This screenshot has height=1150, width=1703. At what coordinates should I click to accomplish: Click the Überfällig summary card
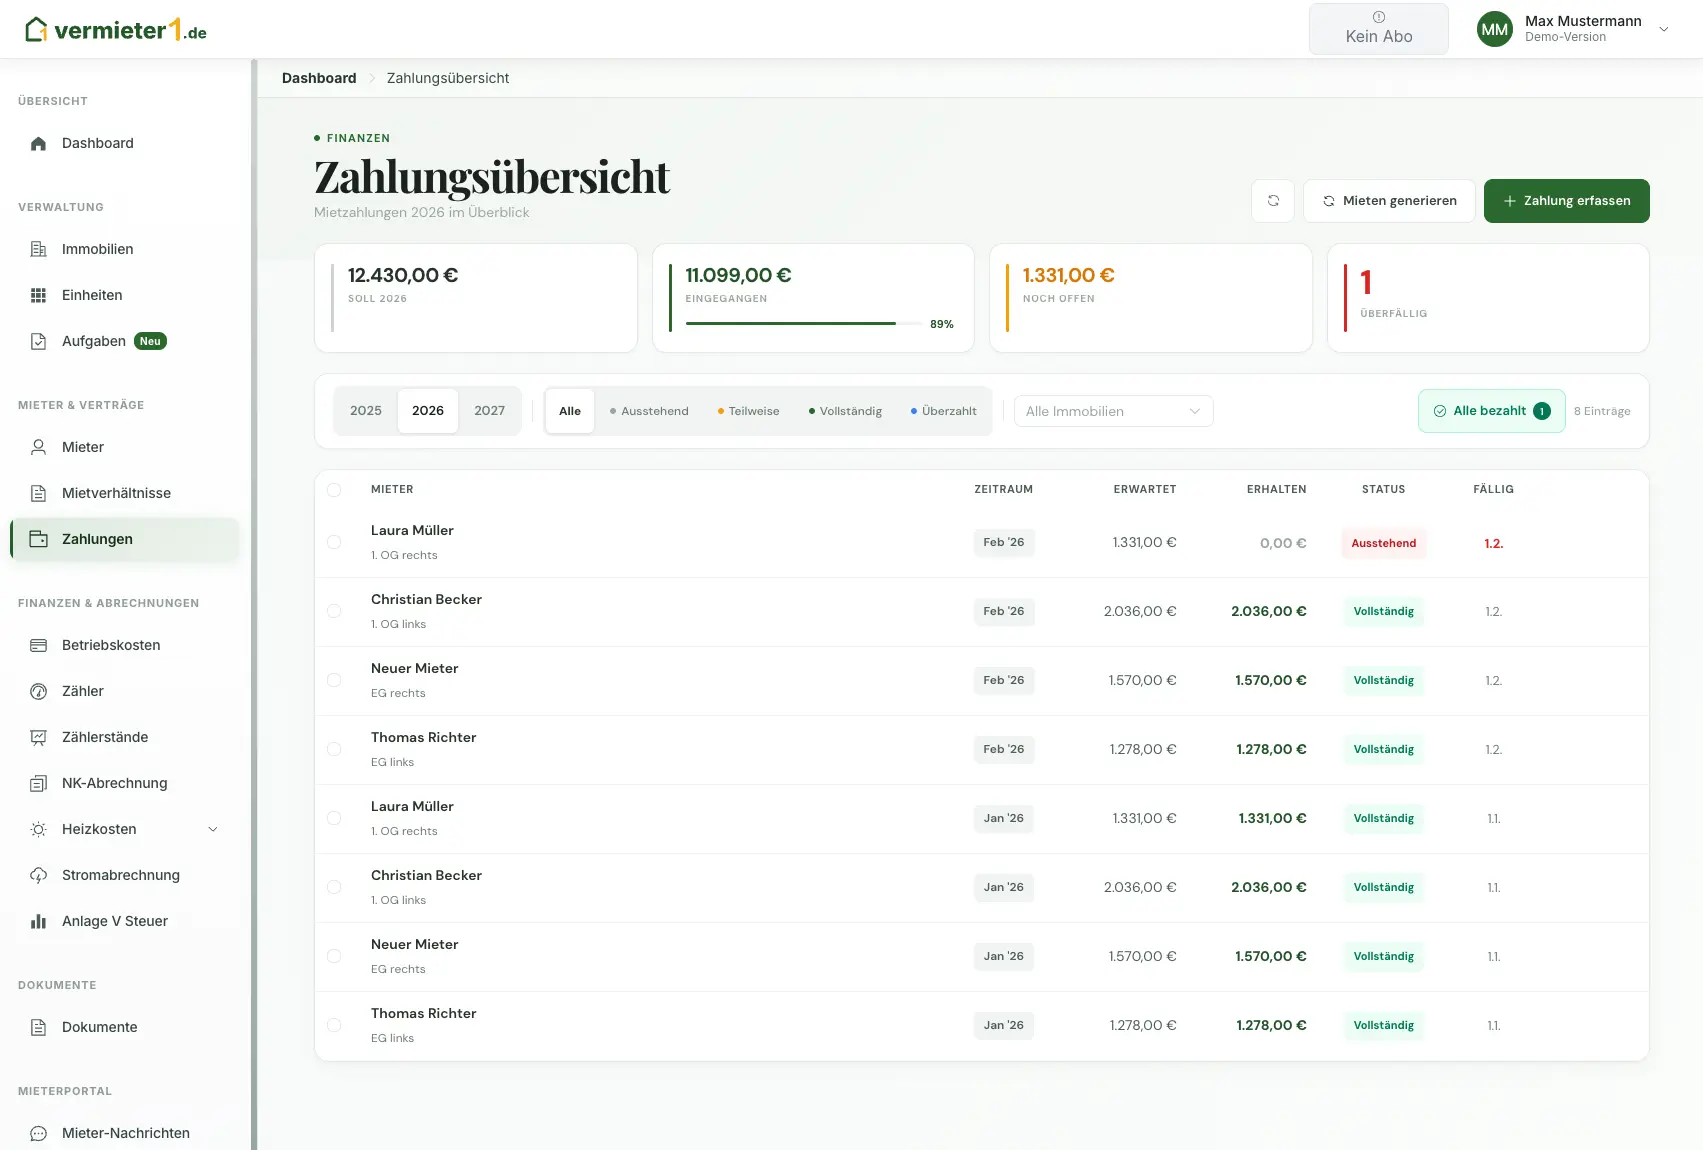click(1487, 298)
